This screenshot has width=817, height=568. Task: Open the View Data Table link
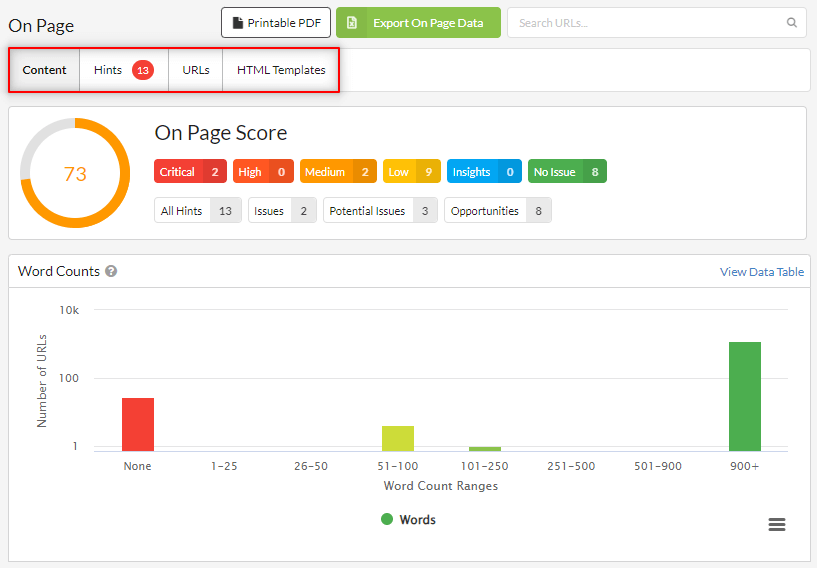(762, 271)
